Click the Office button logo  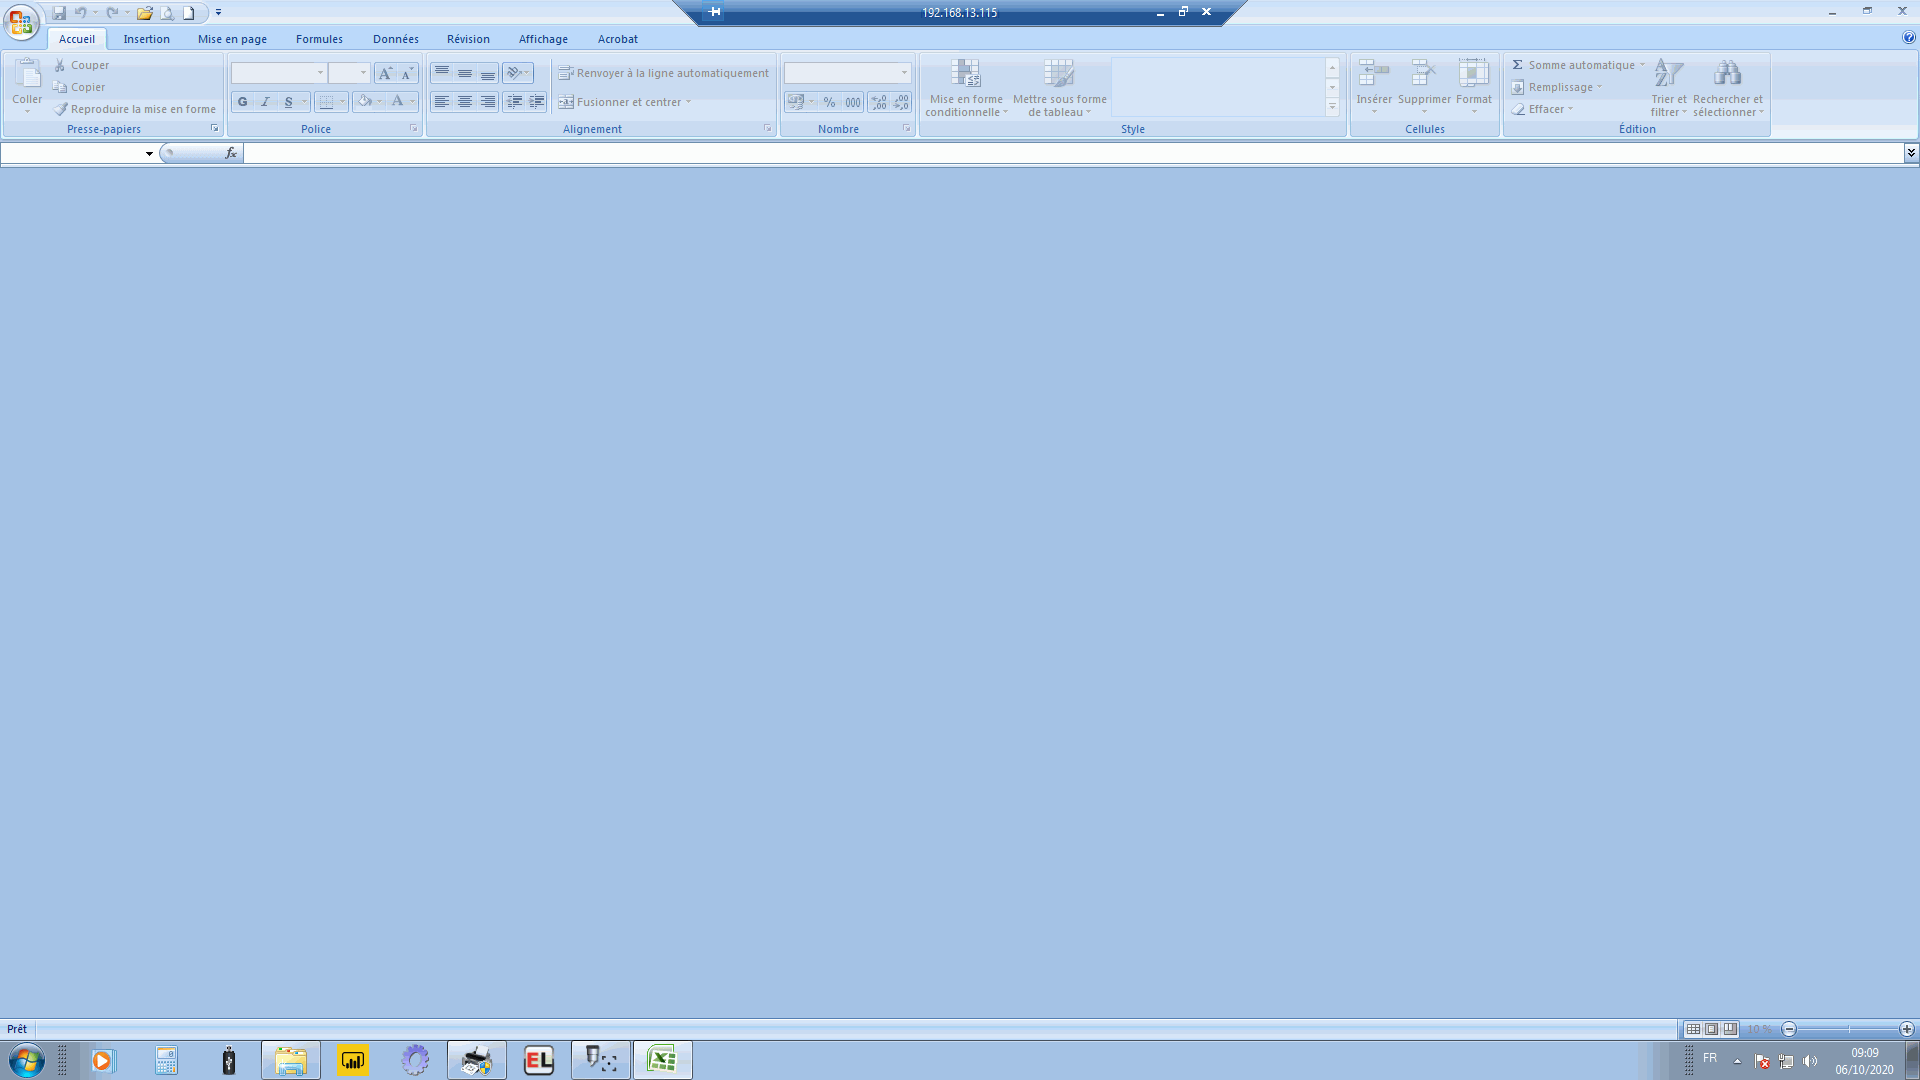(21, 21)
